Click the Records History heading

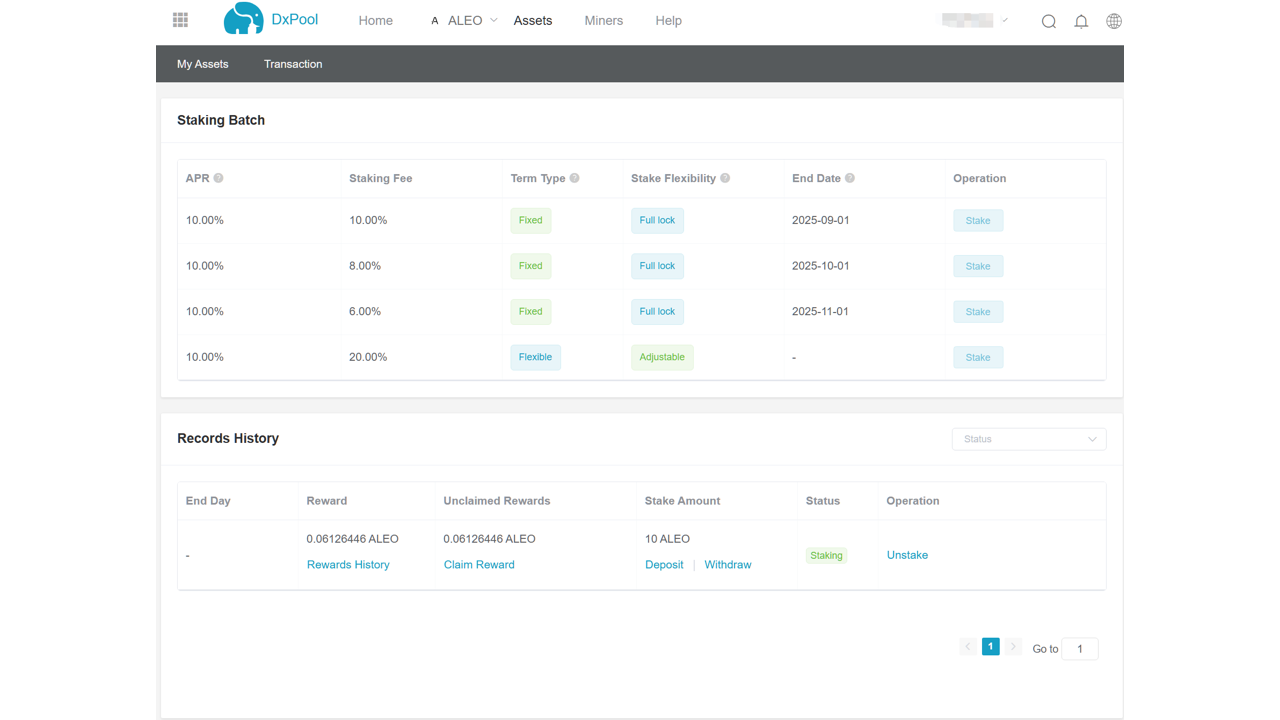[x=228, y=439]
